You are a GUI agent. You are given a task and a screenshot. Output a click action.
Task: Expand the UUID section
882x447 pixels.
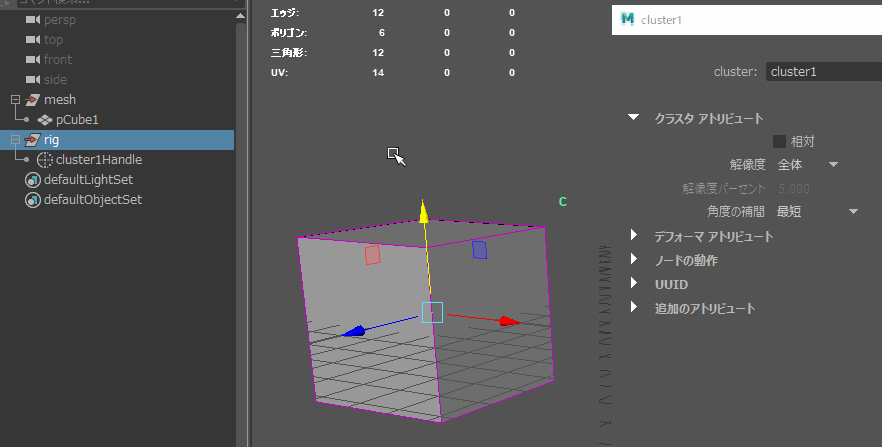coord(634,283)
